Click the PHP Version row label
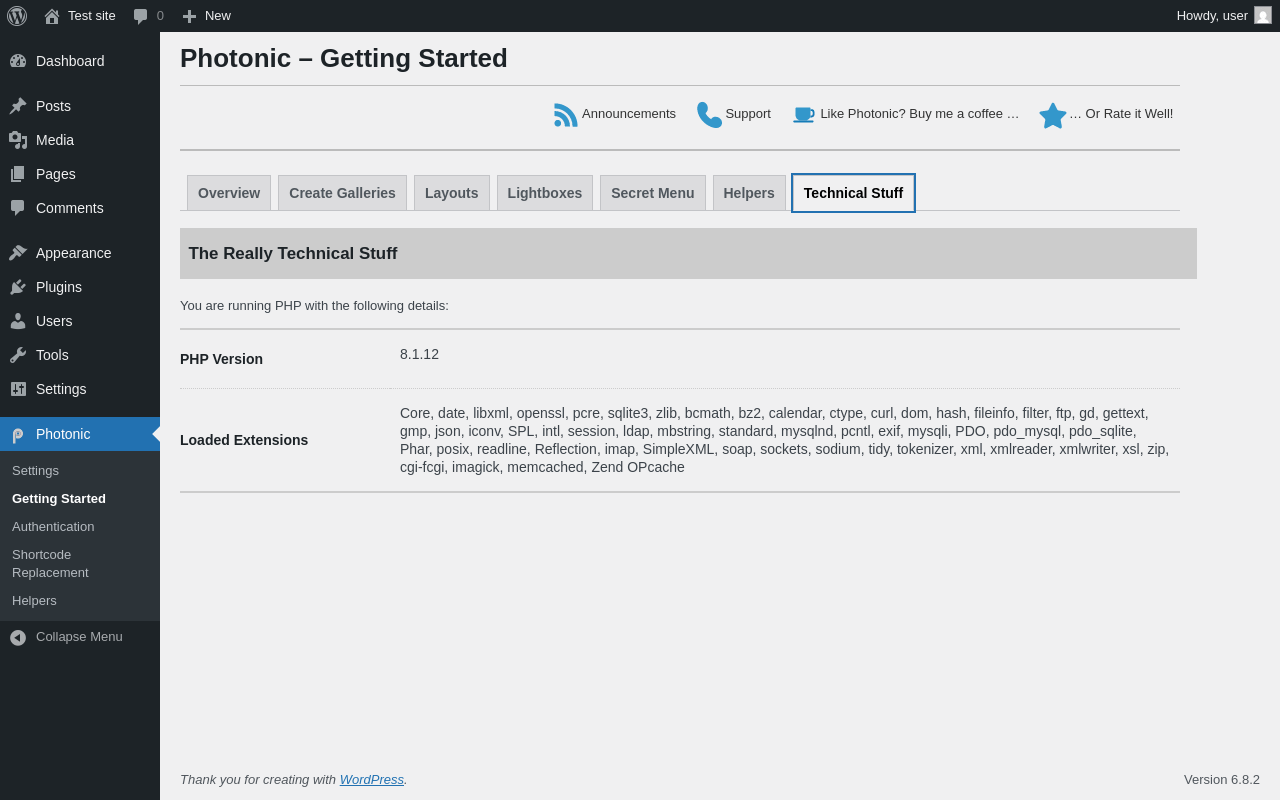The width and height of the screenshot is (1280, 800). point(221,359)
